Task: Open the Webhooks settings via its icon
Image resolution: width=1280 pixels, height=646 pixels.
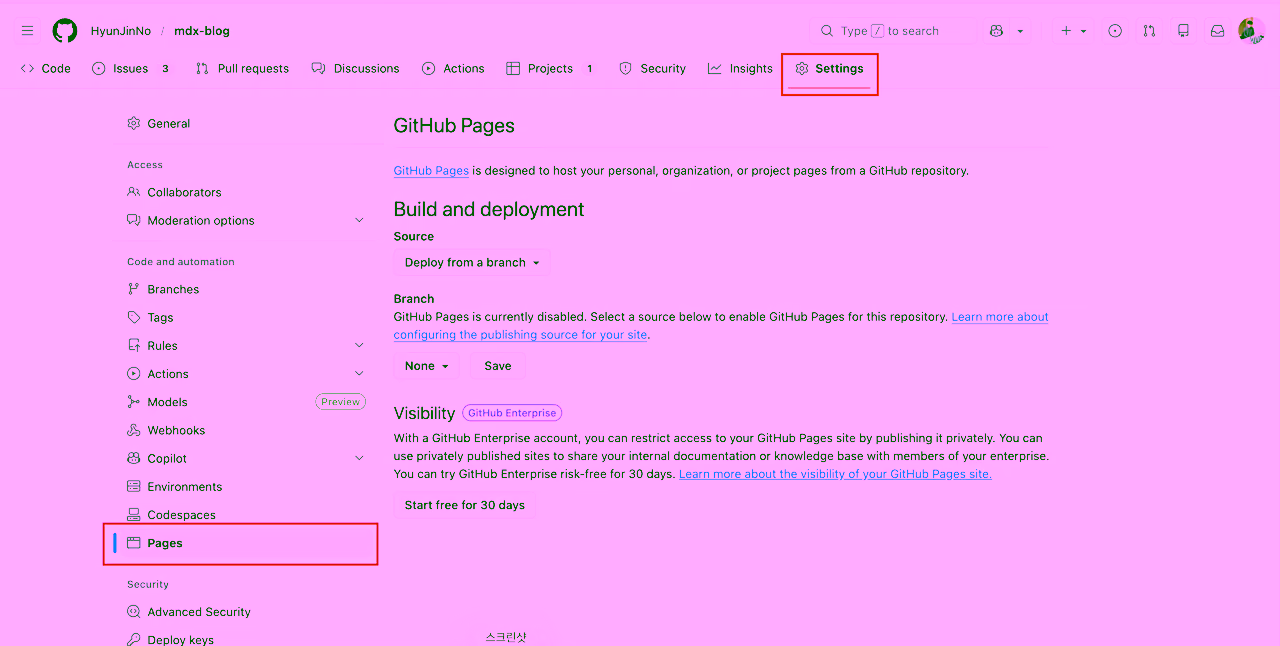Action: (134, 430)
